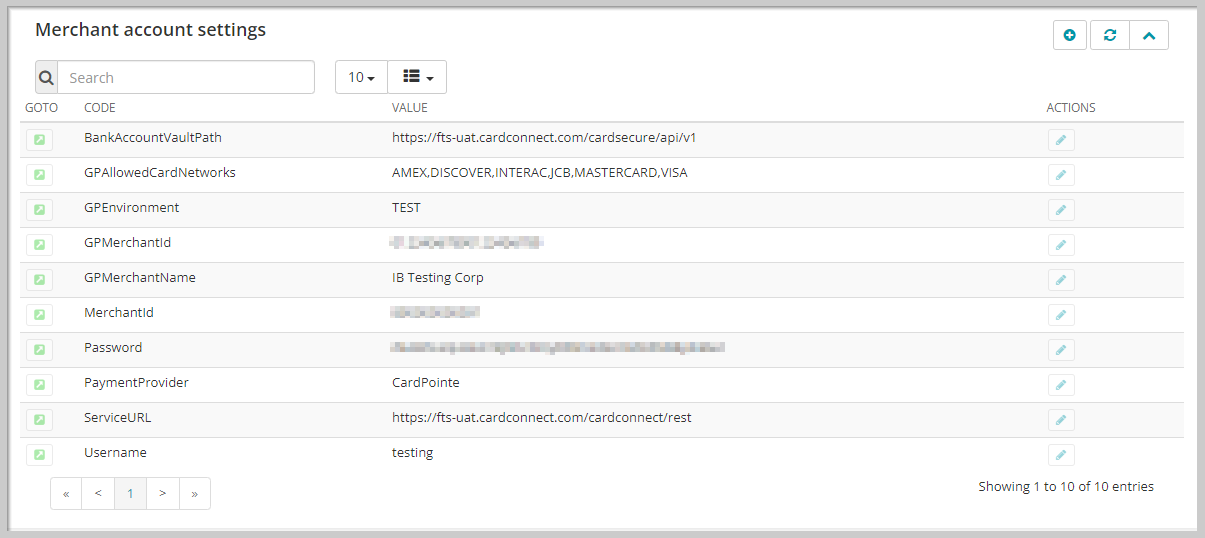The width and height of the screenshot is (1205, 538).
Task: Focus the Search input field
Action: (x=186, y=77)
